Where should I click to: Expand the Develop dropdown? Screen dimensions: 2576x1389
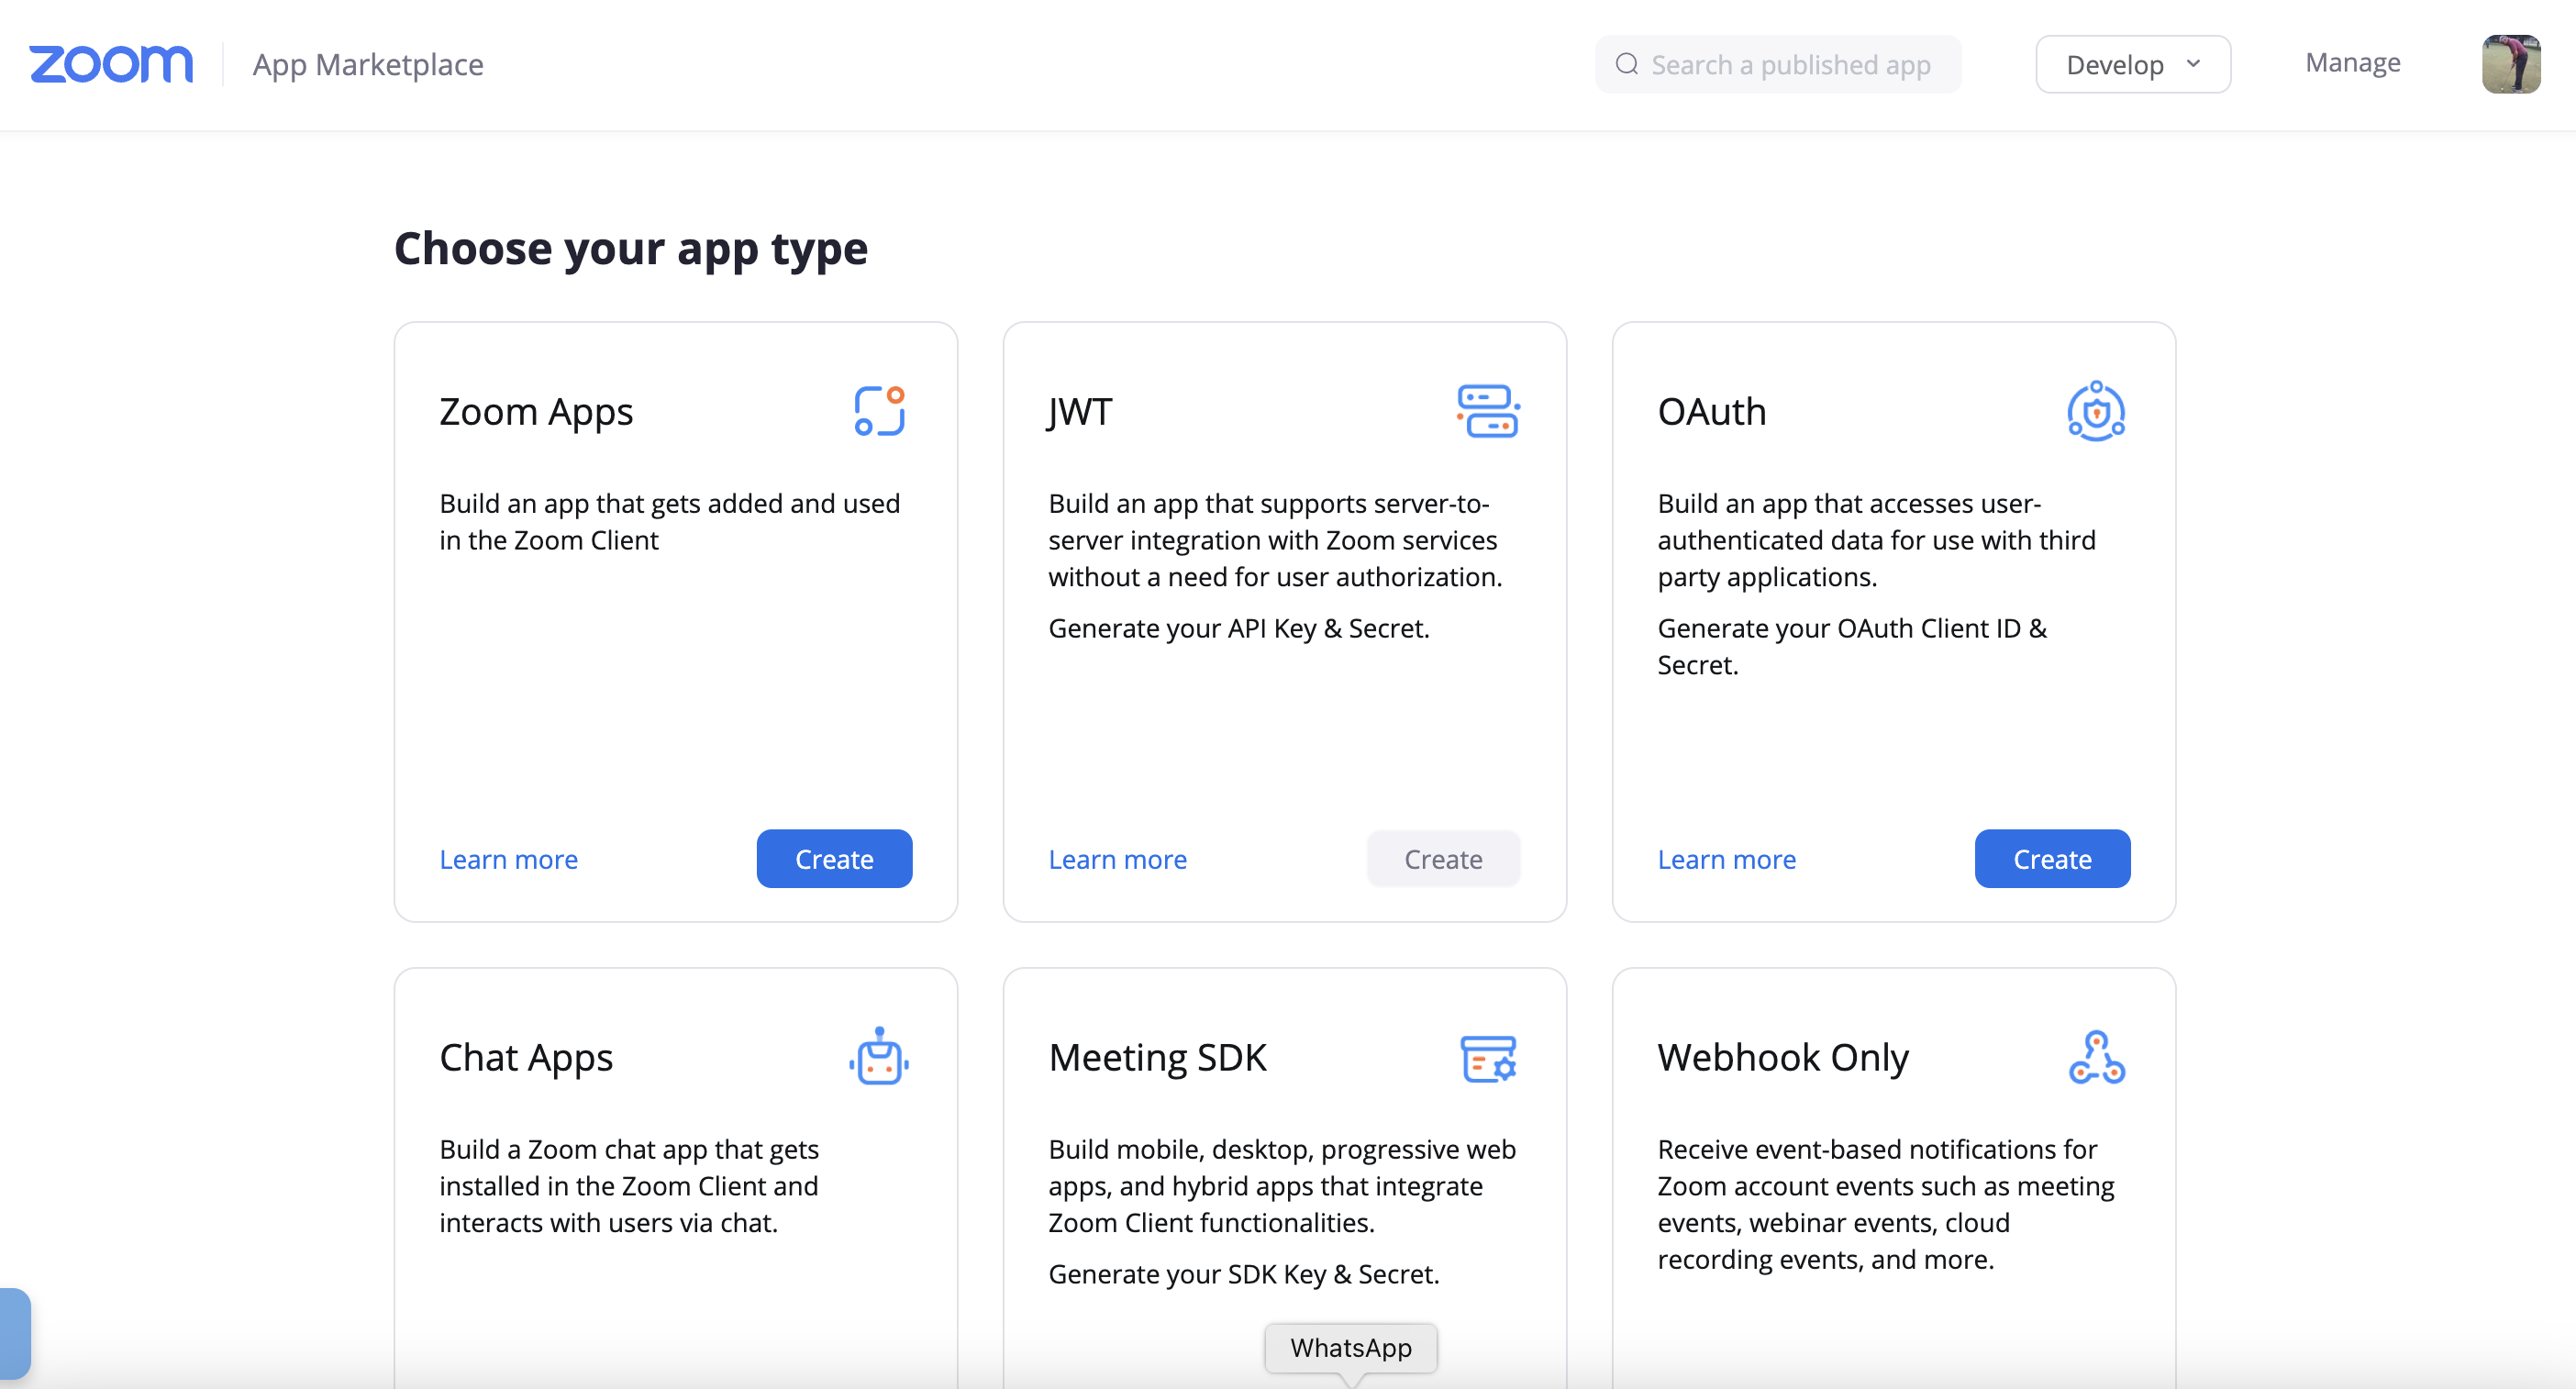[x=2133, y=64]
